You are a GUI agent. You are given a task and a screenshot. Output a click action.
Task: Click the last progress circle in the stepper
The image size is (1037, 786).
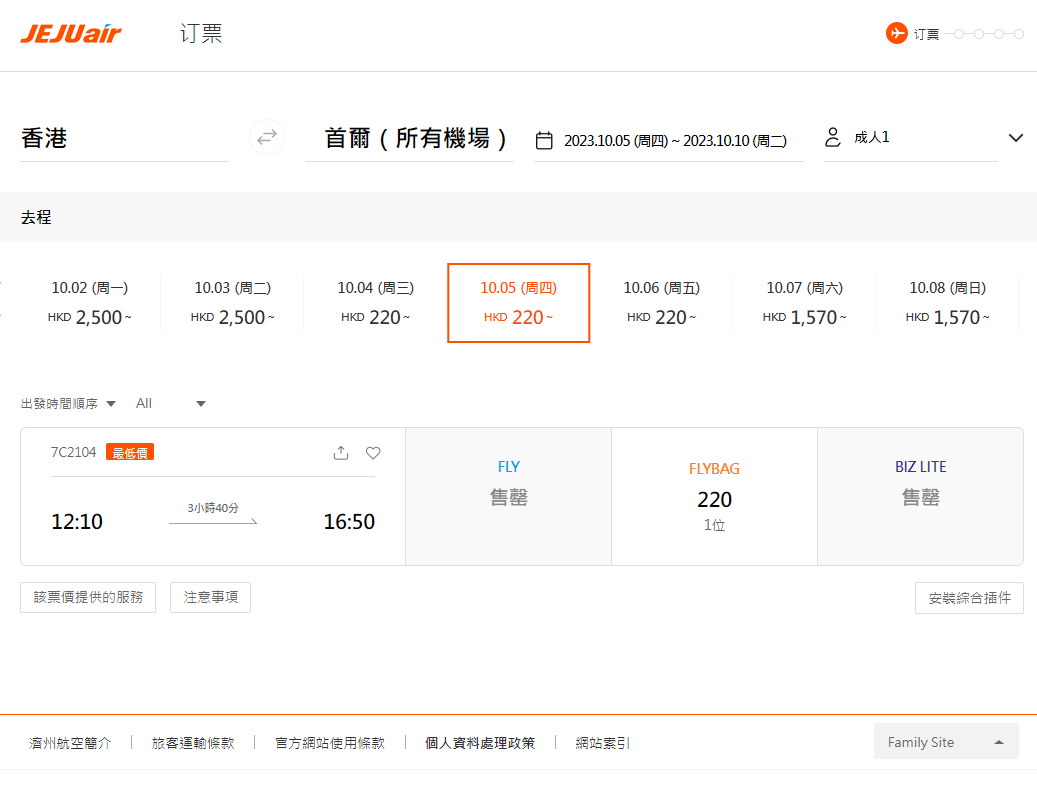coord(1021,32)
